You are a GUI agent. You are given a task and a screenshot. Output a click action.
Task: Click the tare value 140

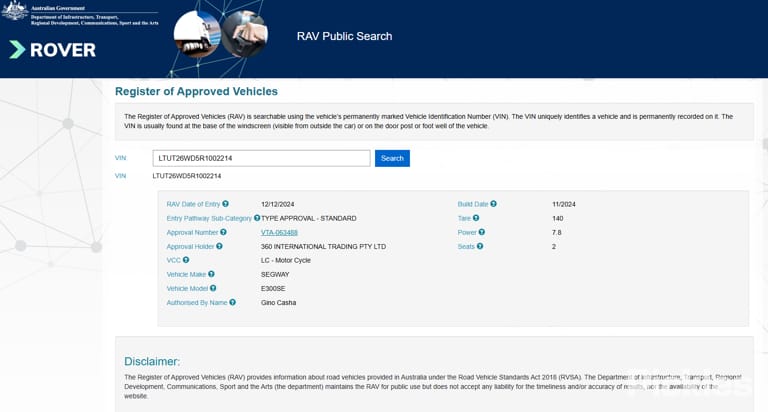click(x=557, y=218)
